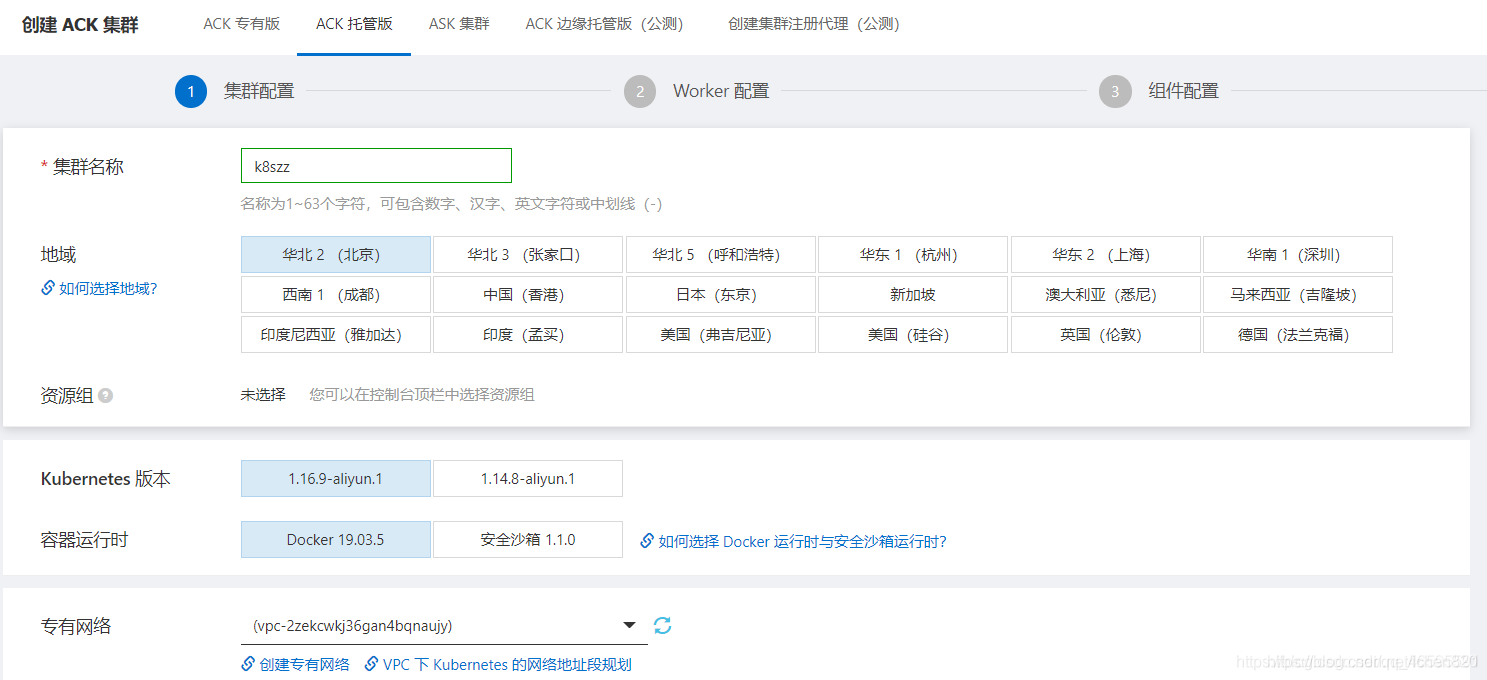The height and width of the screenshot is (680, 1487).
Task: Select the ACK 托管版 tab
Action: (354, 24)
